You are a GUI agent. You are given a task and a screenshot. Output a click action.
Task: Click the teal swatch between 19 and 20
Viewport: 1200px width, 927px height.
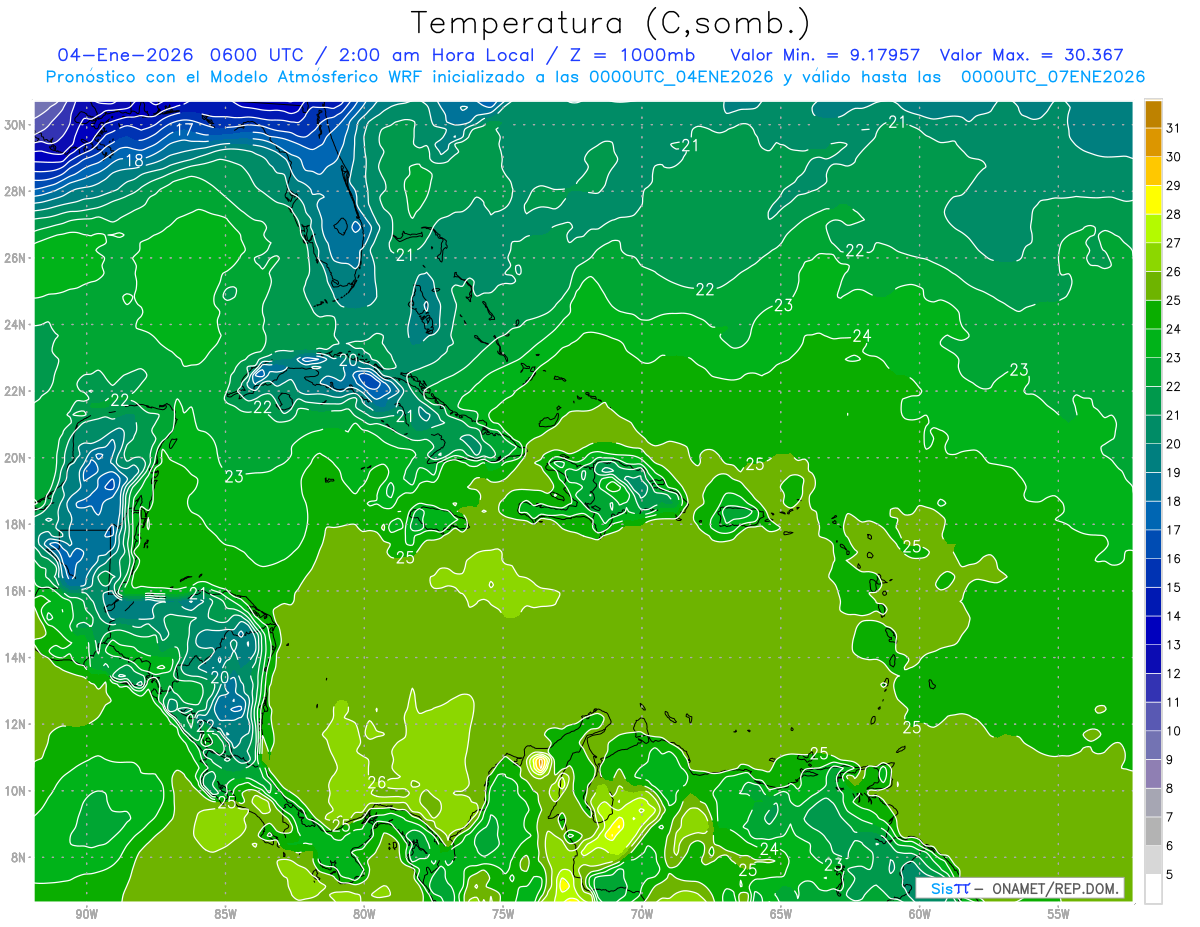coord(1153,459)
